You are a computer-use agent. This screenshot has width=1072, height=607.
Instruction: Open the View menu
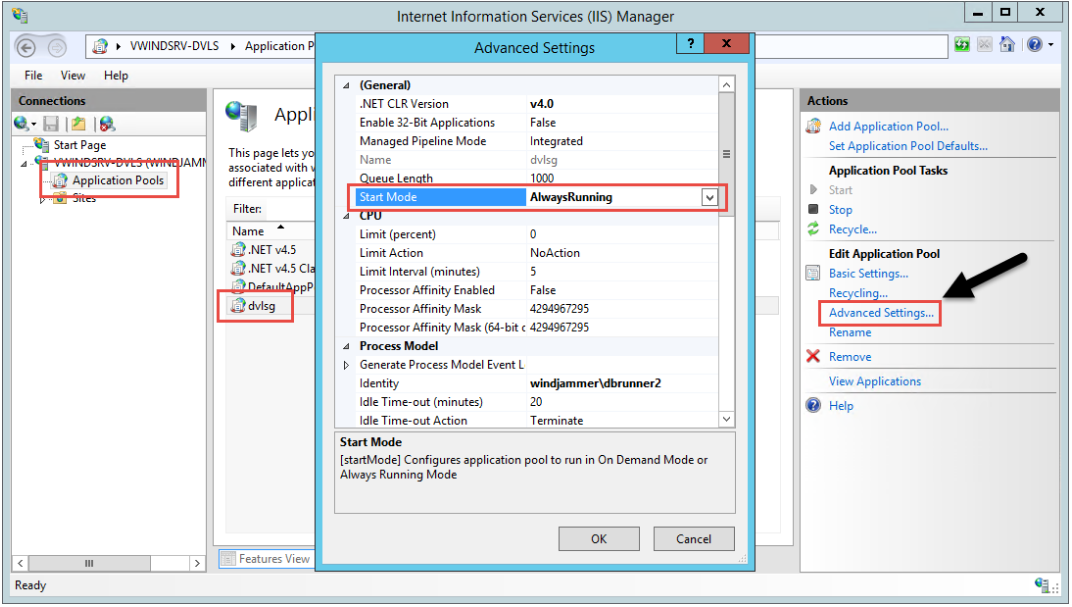pos(72,75)
